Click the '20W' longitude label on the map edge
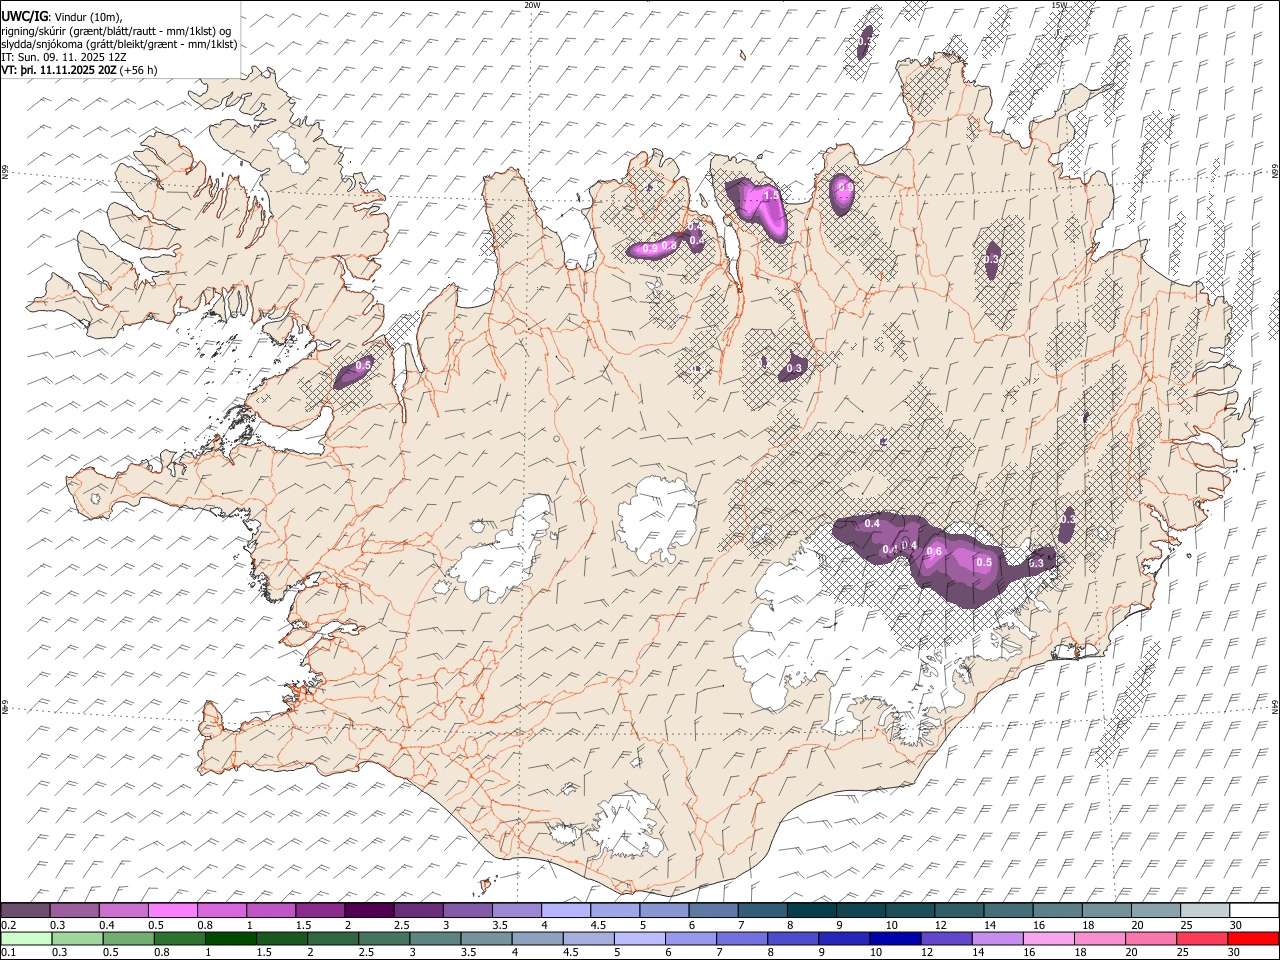 tap(532, 5)
